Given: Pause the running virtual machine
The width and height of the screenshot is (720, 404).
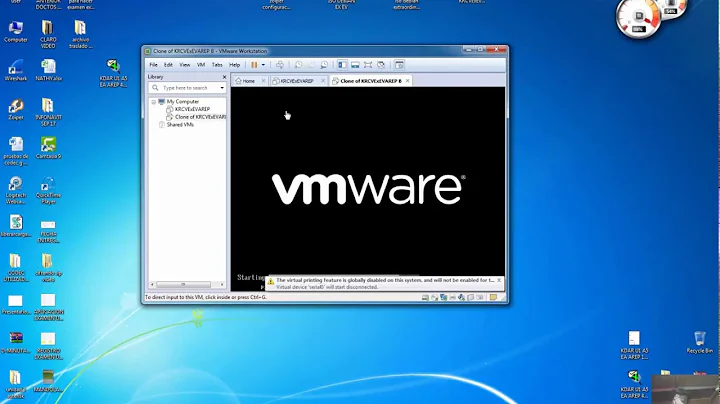Looking at the screenshot, I should 254,65.
